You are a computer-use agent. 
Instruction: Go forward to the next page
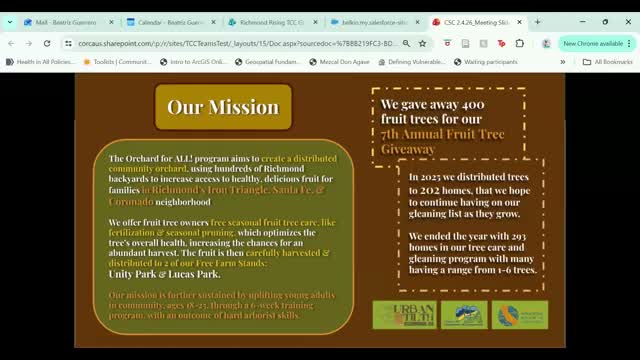tap(29, 43)
